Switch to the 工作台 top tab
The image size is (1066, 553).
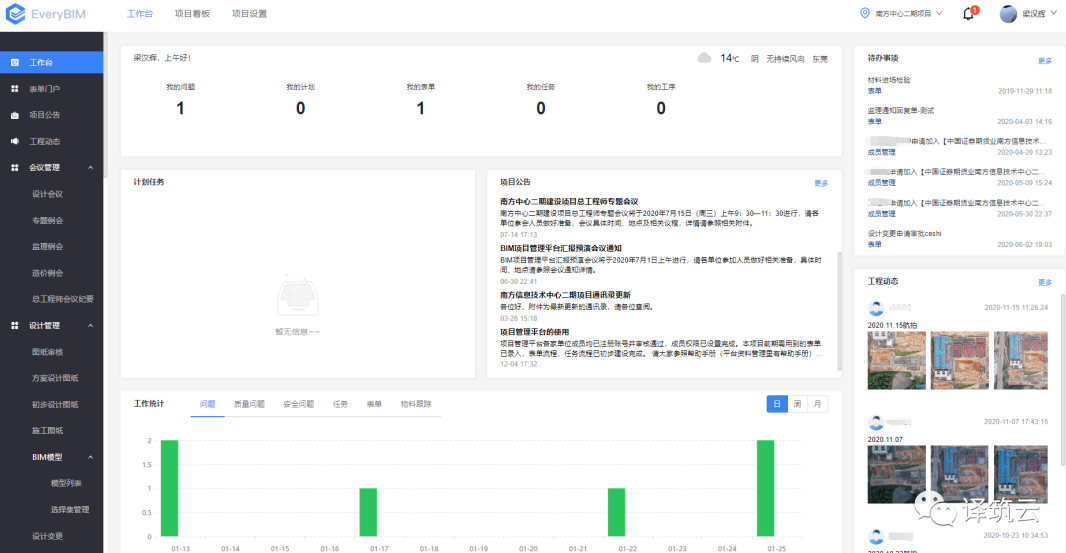140,14
